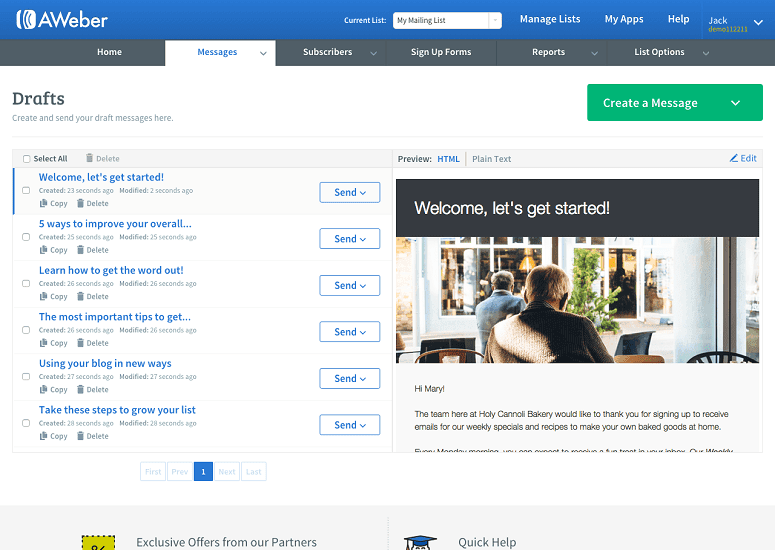Click Copy icon under 'Learn how to get' draft

(43, 296)
